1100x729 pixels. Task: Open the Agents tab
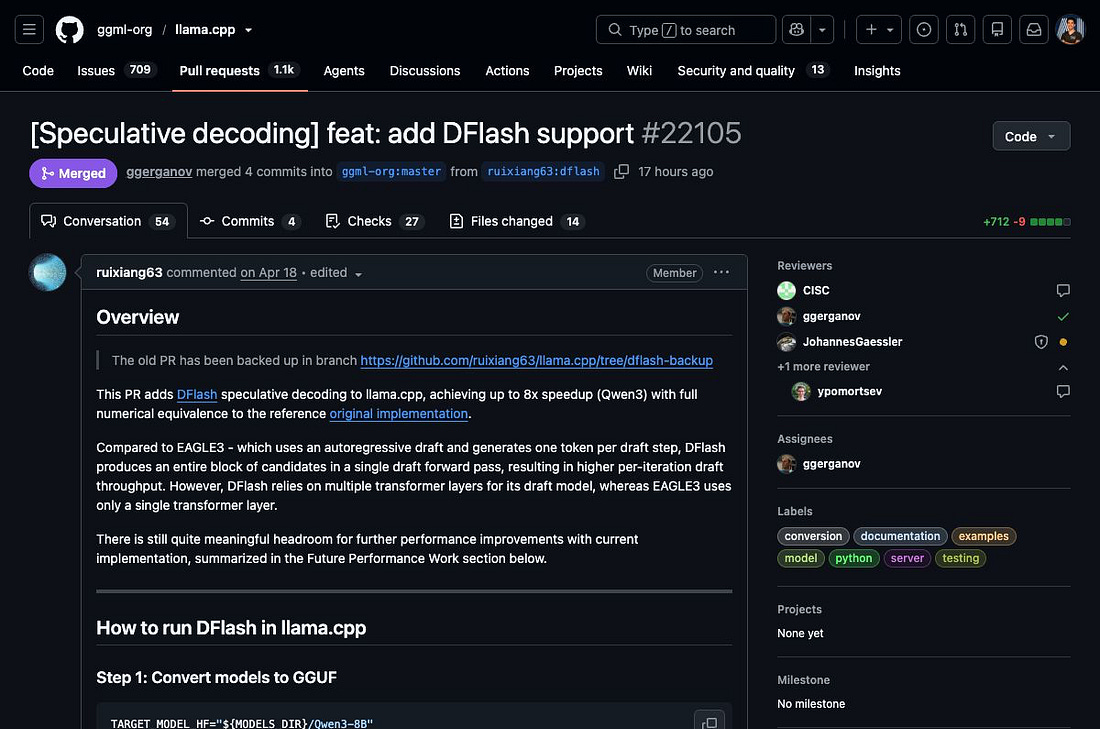pyautogui.click(x=344, y=70)
